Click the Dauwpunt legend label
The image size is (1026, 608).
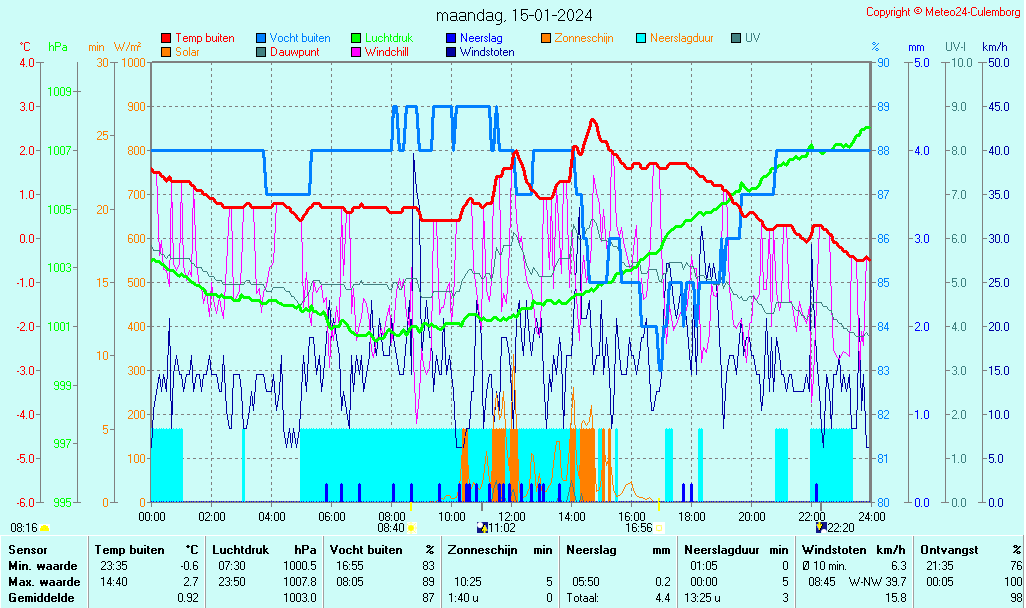click(x=295, y=52)
